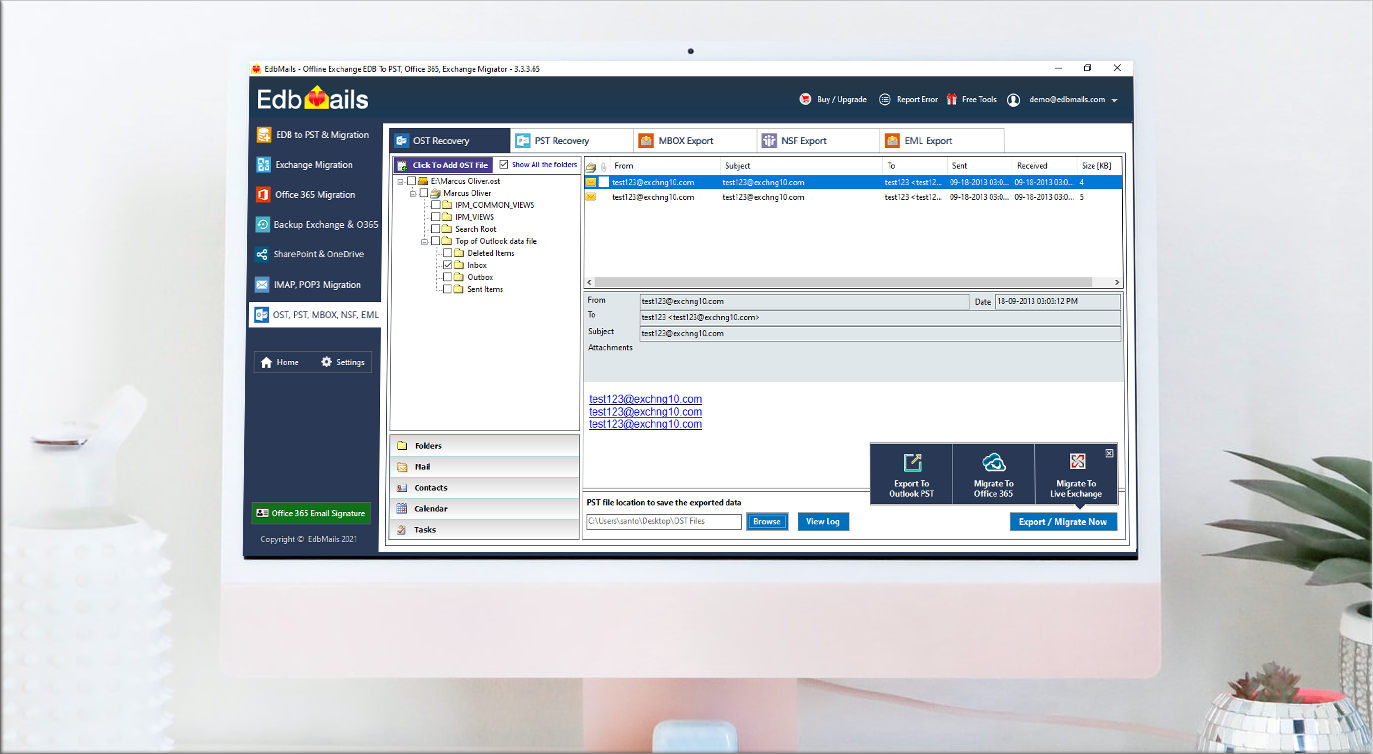Check the Sent Items folder checkbox
Screen dimensions: 1373x754
[x=447, y=289]
